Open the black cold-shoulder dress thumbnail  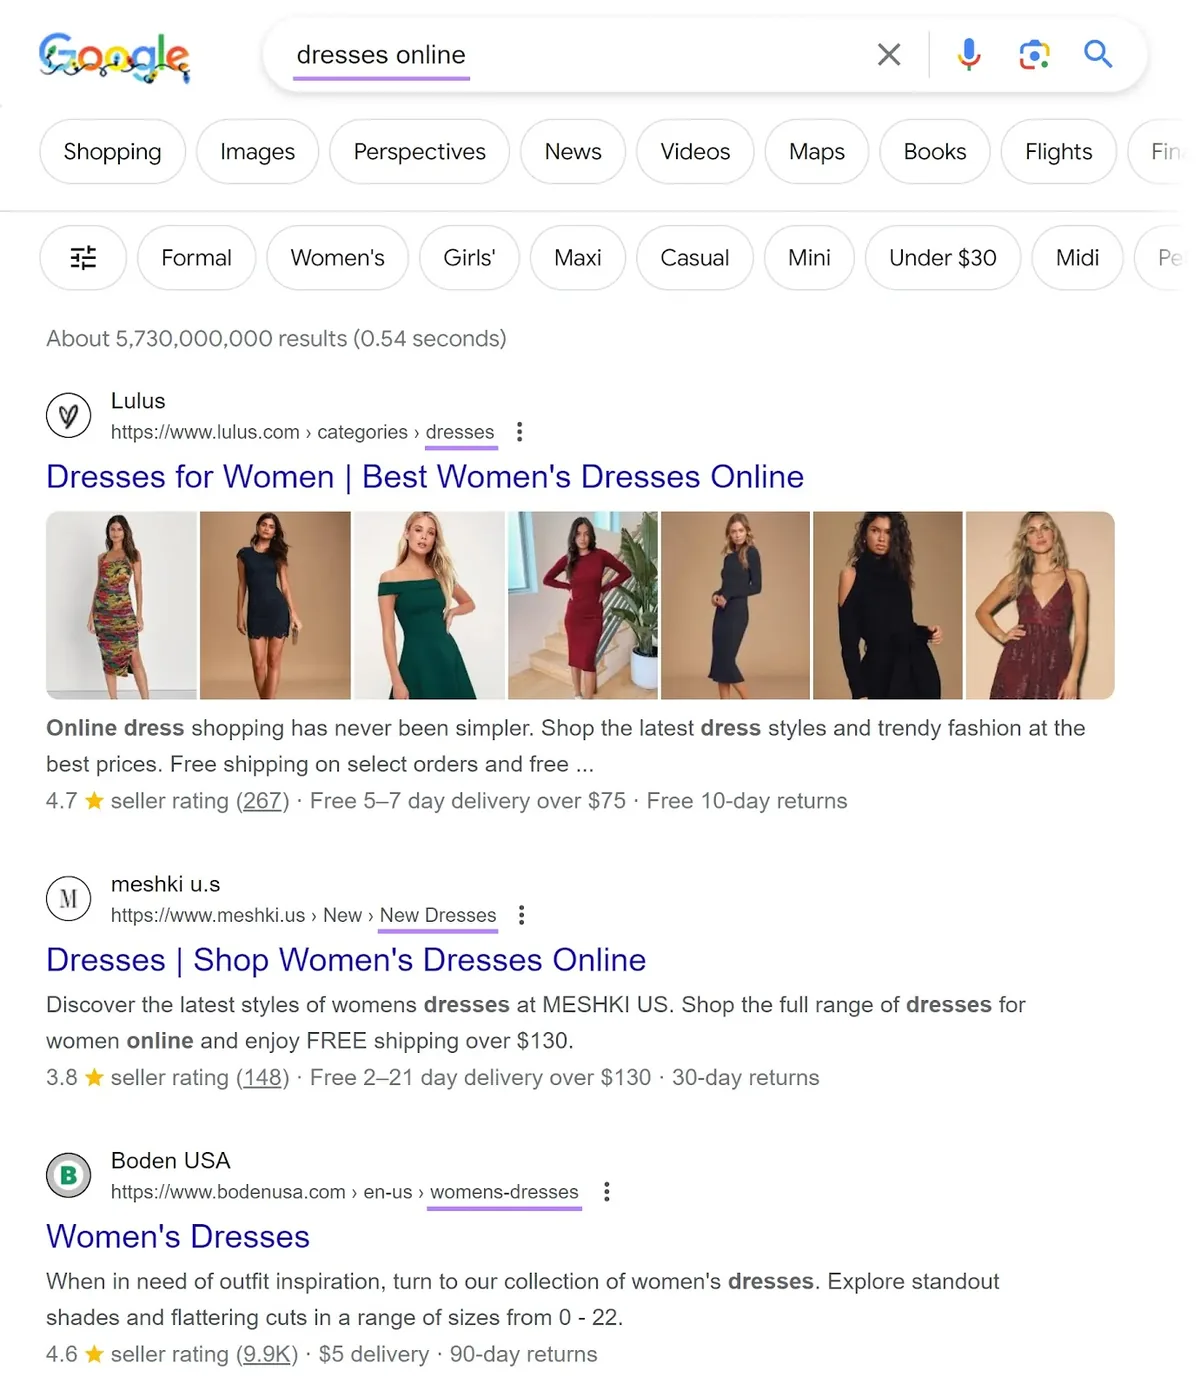888,605
